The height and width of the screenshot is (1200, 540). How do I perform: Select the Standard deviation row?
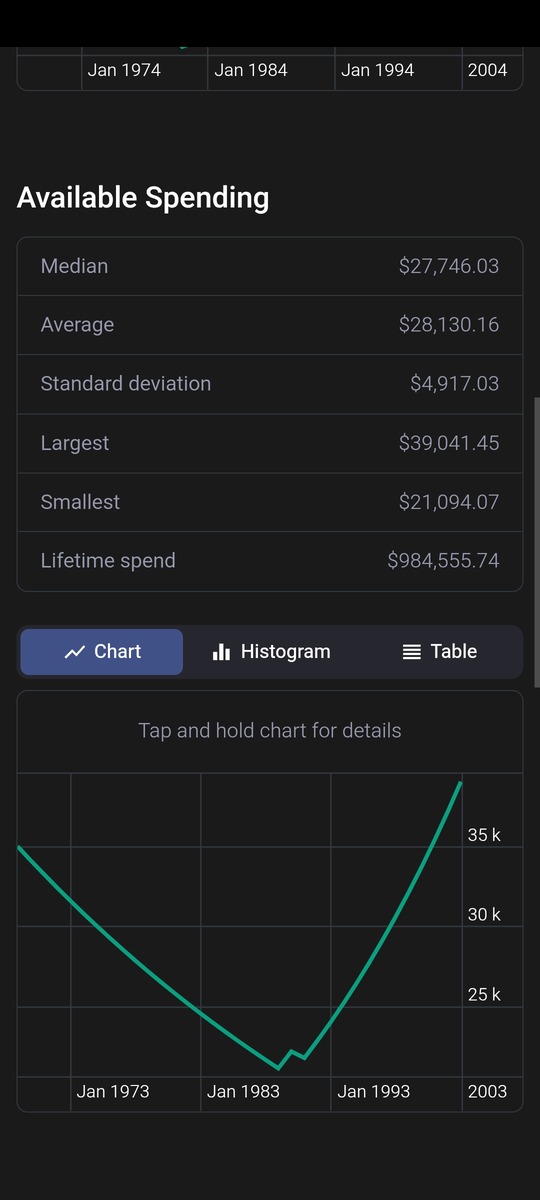(x=270, y=384)
